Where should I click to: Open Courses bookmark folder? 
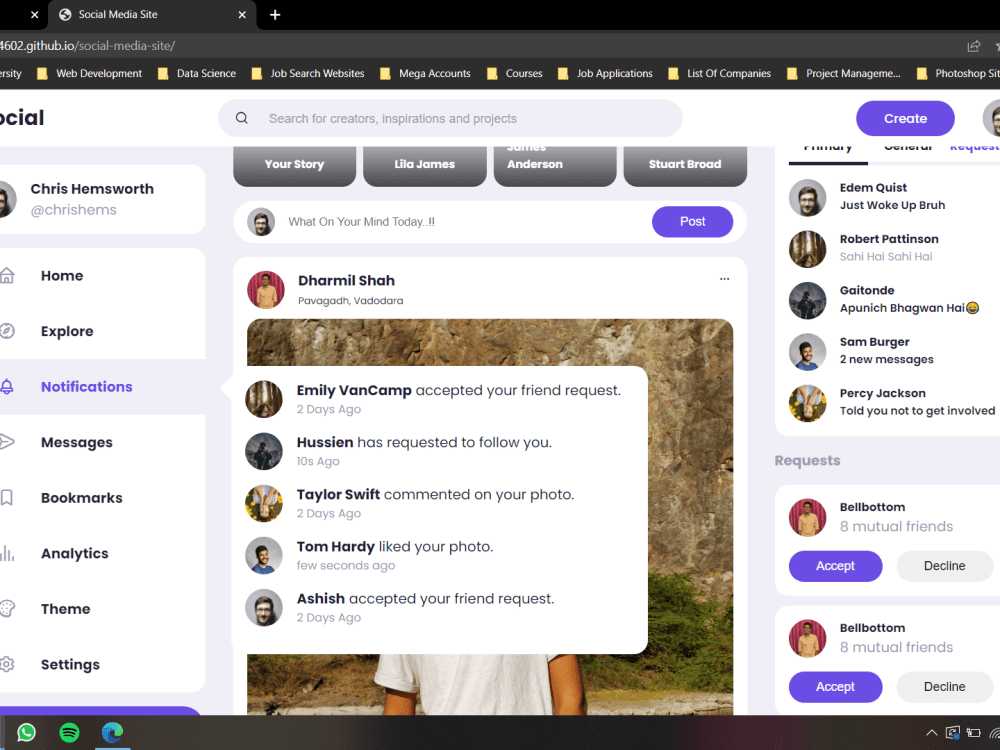click(515, 73)
